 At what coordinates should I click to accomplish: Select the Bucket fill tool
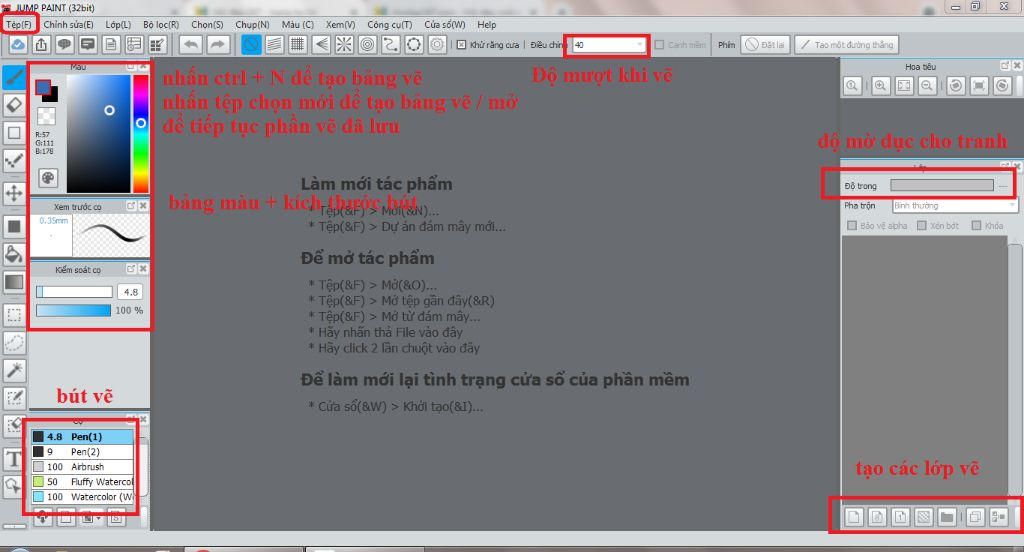(x=14, y=254)
